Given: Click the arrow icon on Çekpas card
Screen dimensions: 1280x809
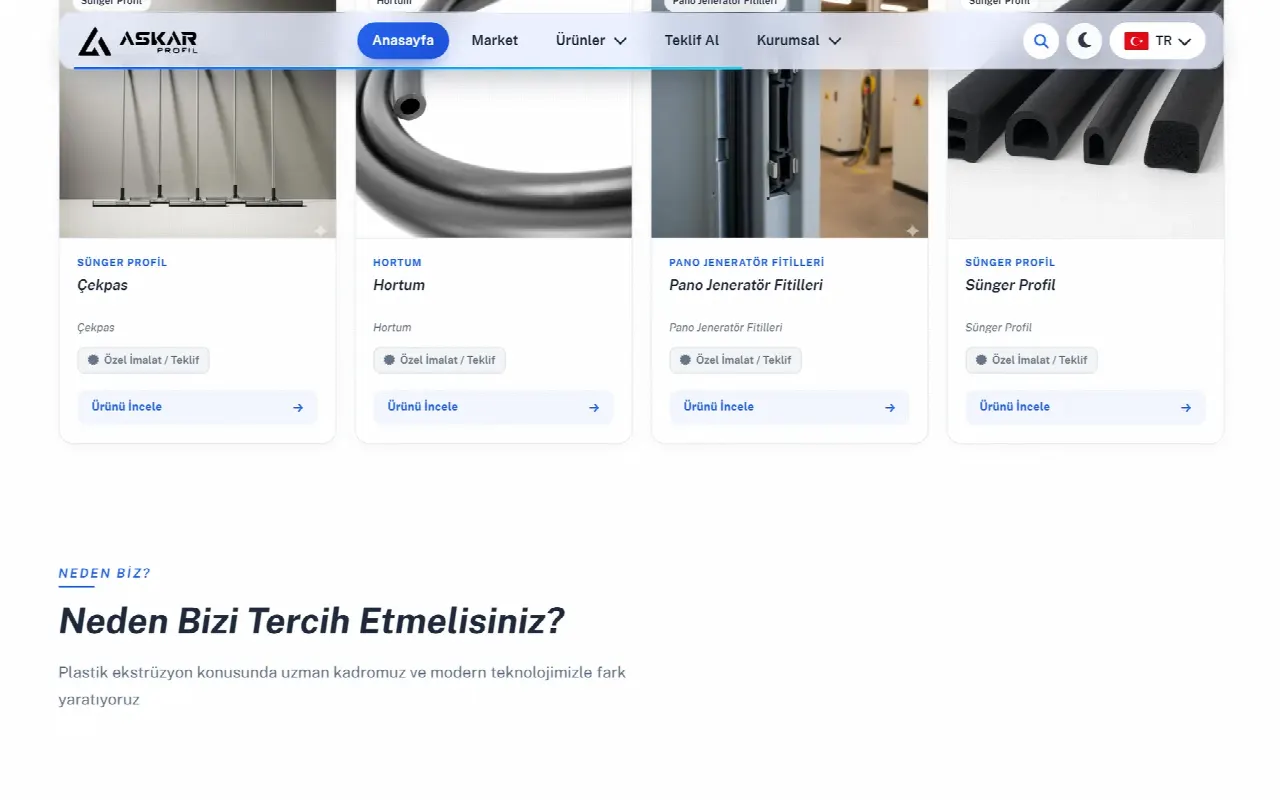Looking at the screenshot, I should click(x=298, y=408).
